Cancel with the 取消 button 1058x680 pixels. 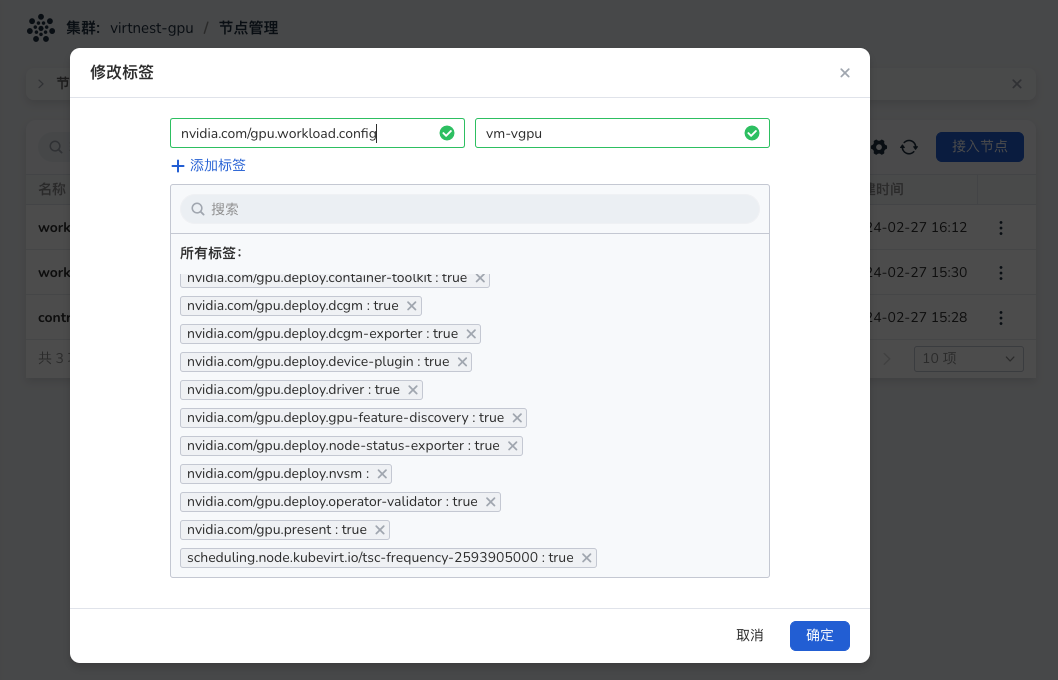pos(750,635)
